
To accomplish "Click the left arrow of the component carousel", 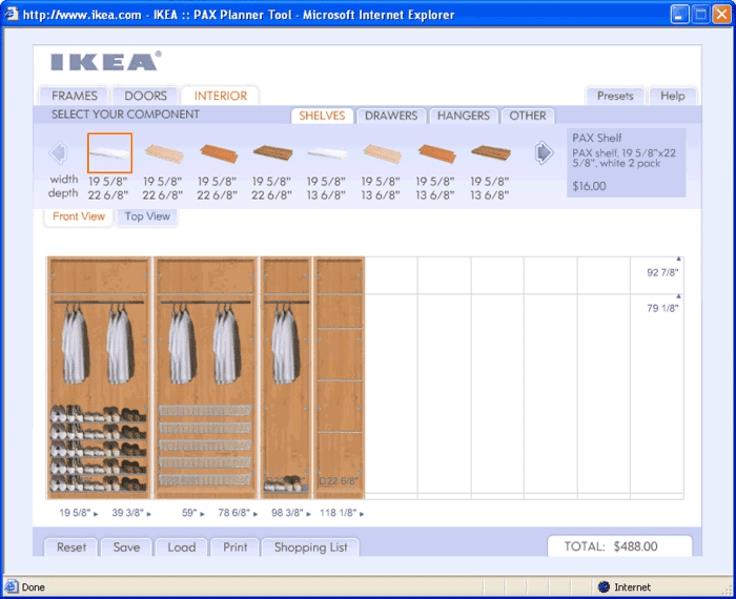I will 59,153.
